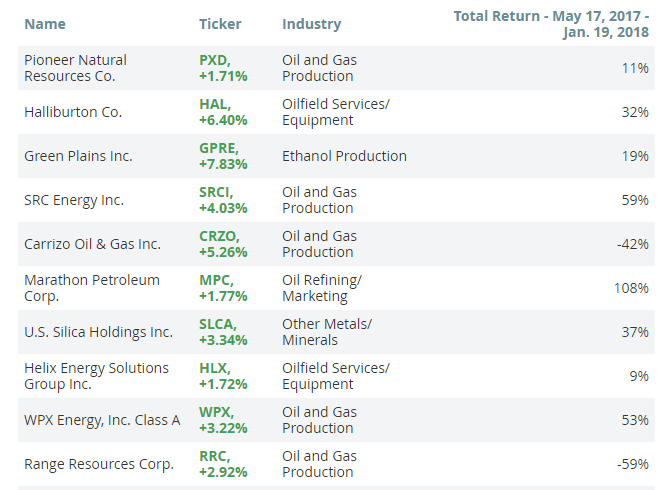Open the HAL ticker link
Screen dimensions: 670x490
click(x=213, y=104)
